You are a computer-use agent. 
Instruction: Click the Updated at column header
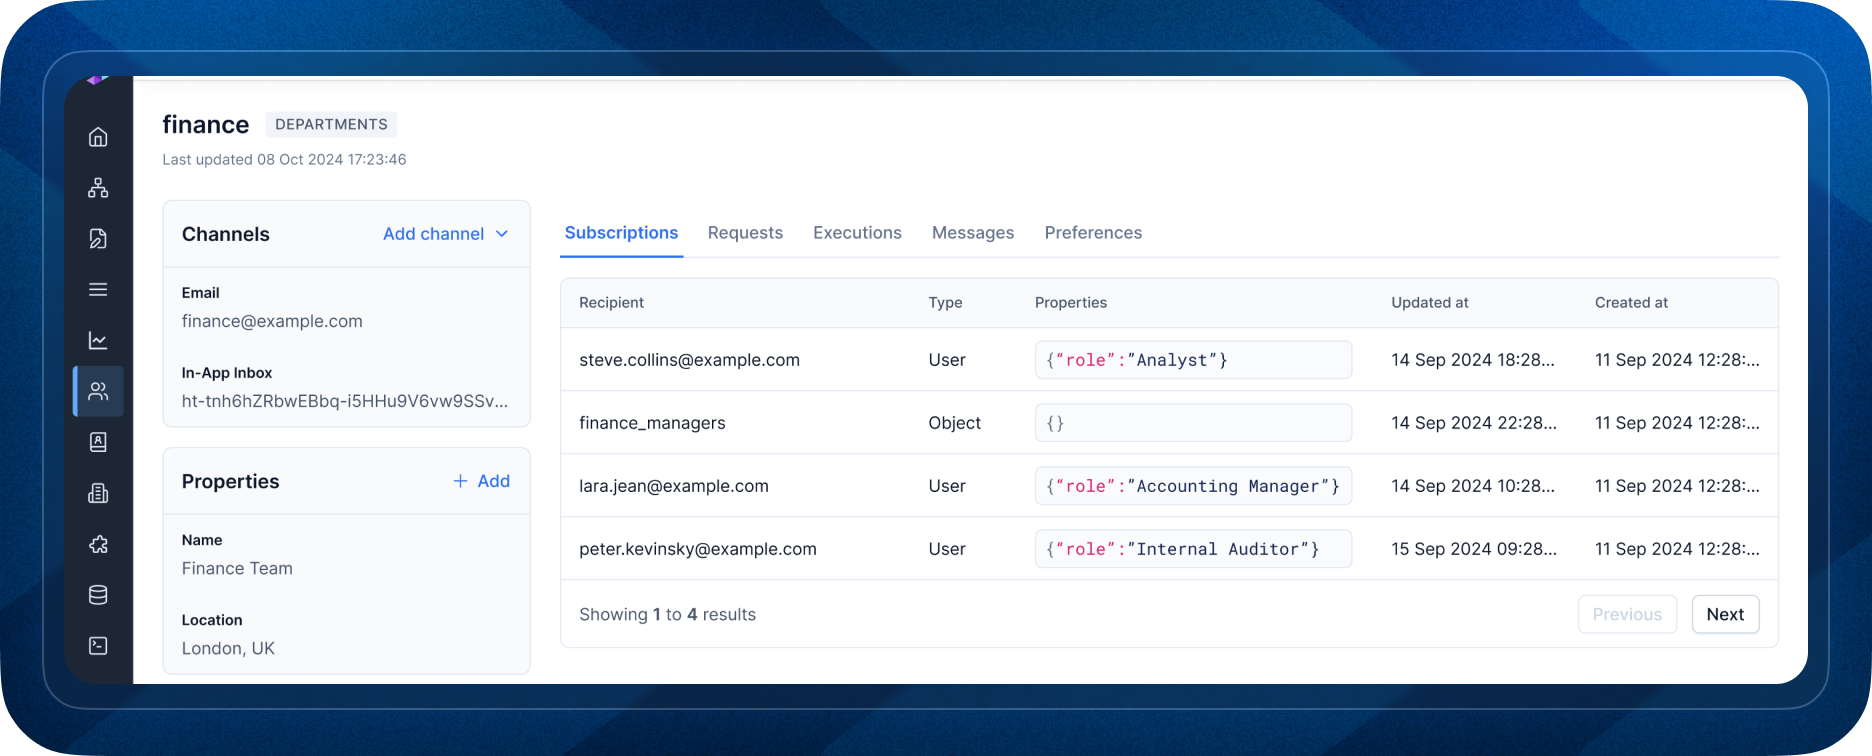coord(1430,303)
